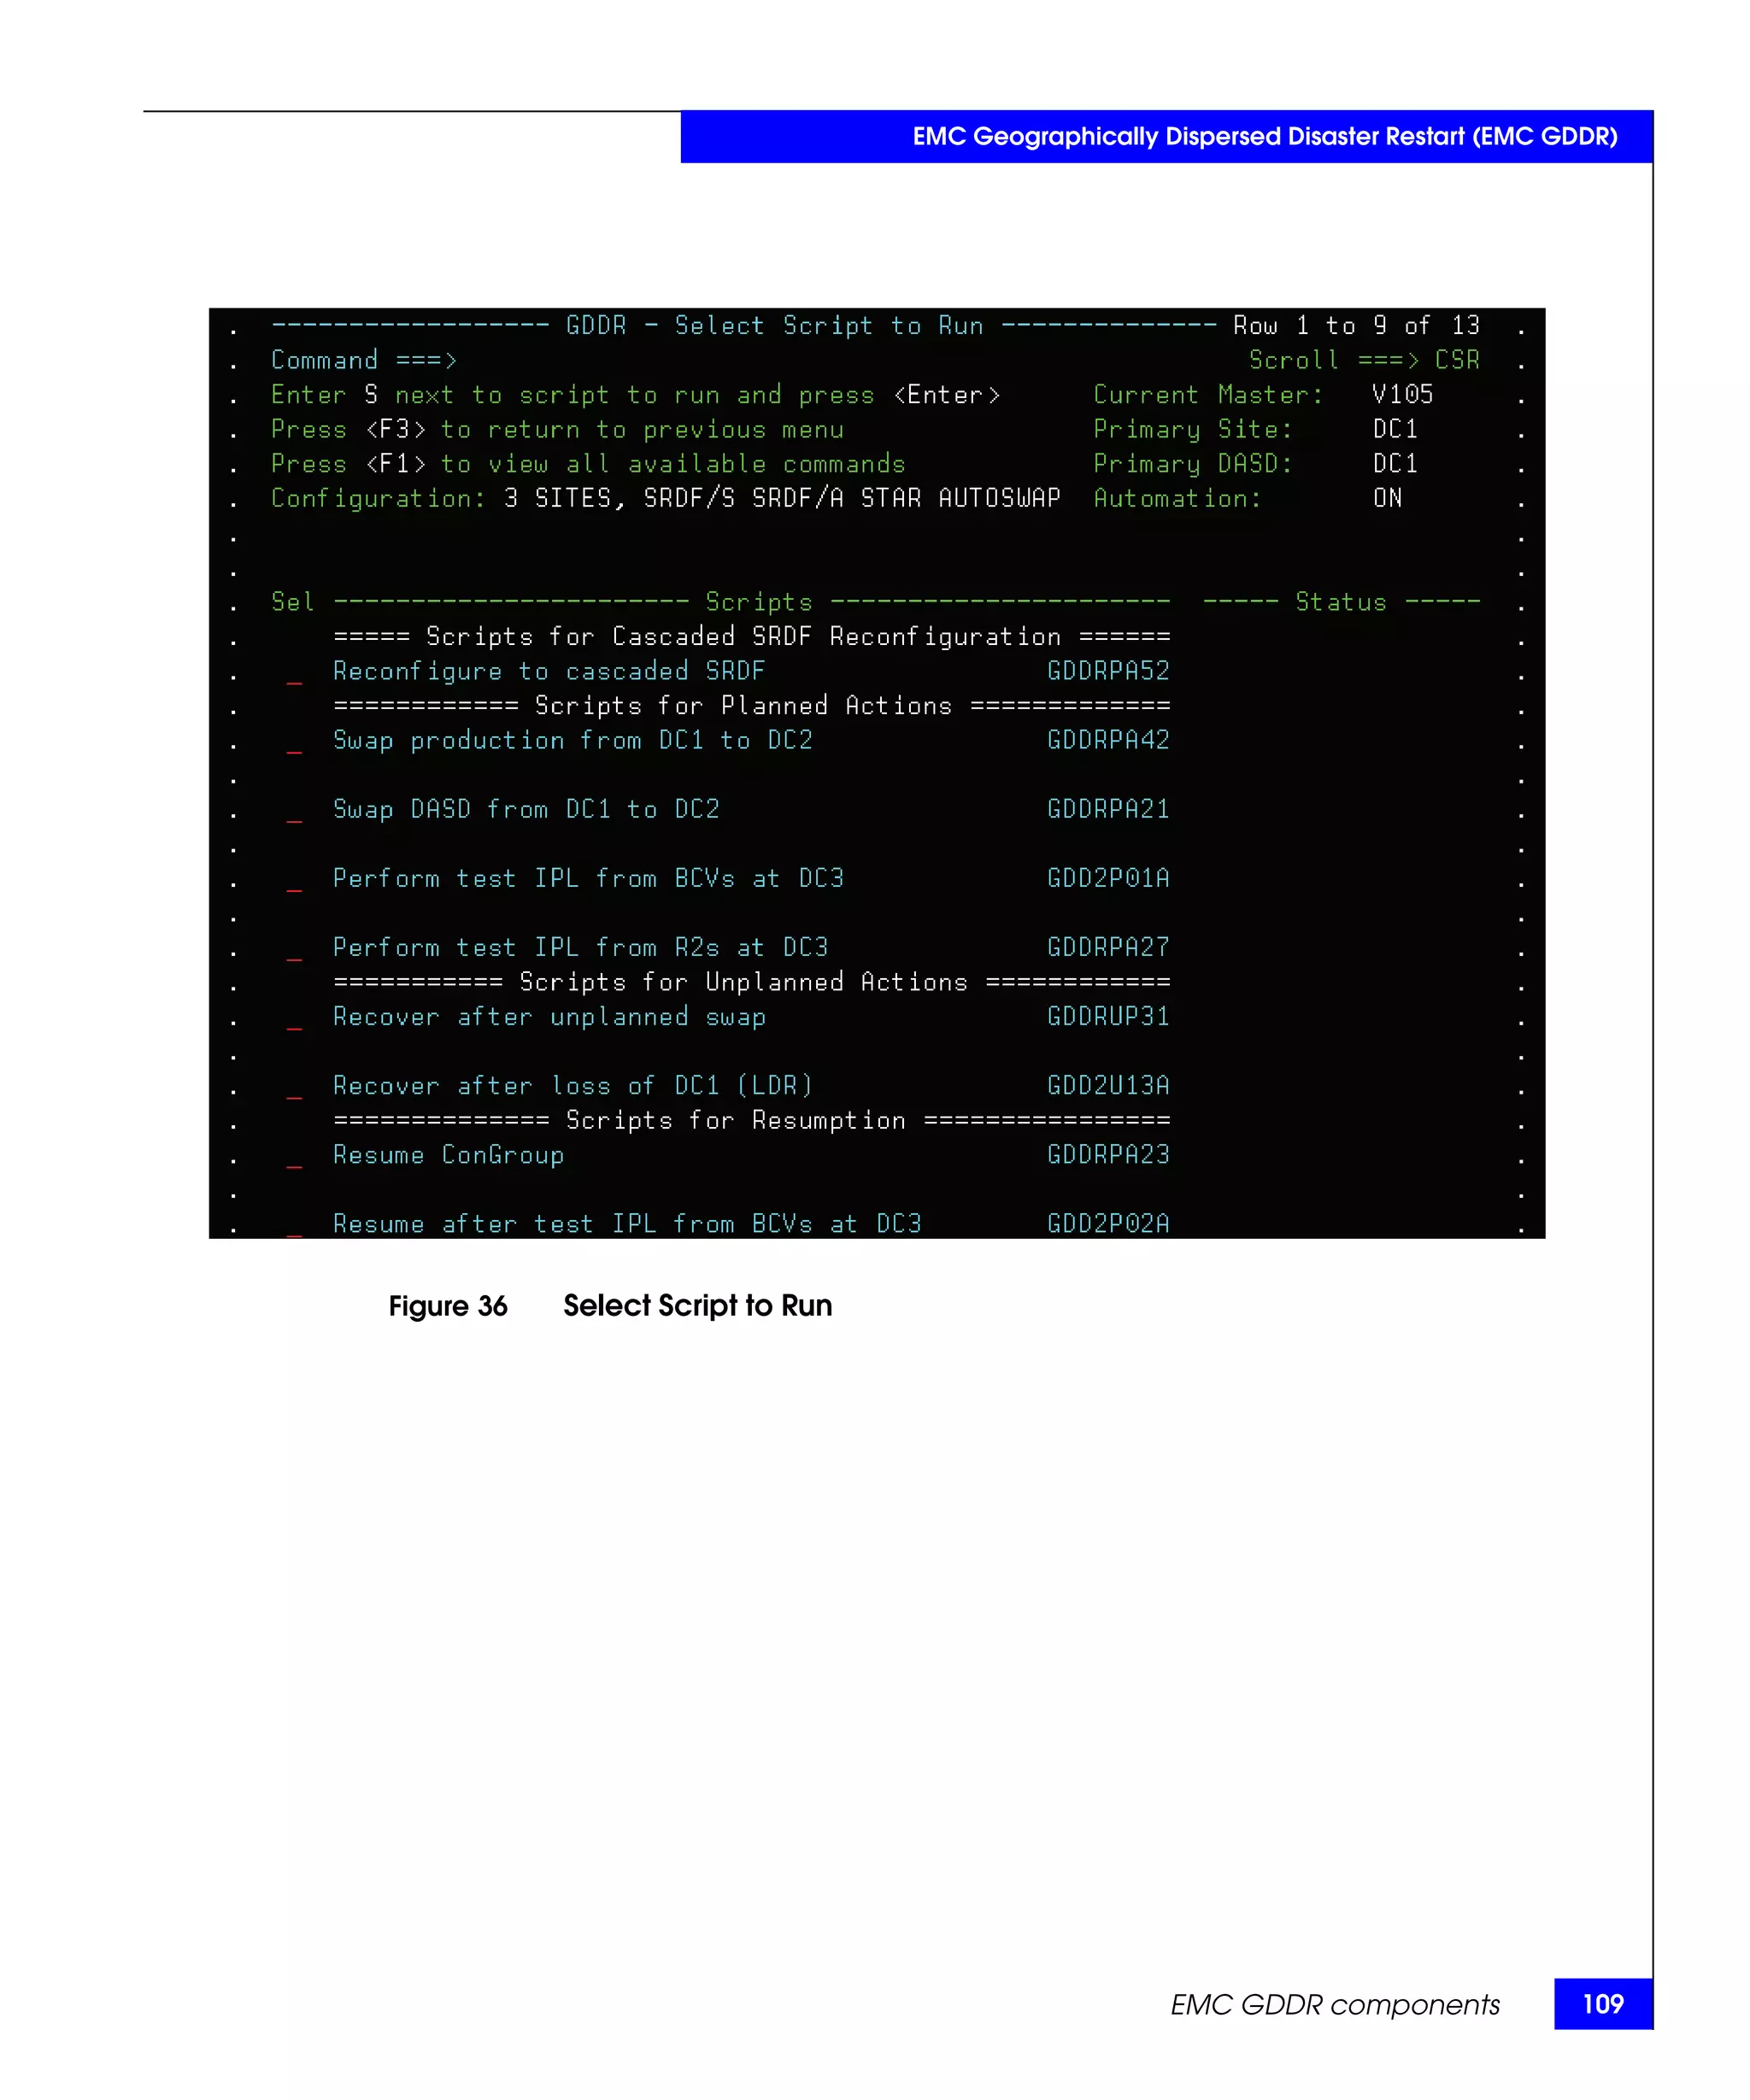Click script ID GDDRPA52

[1108, 671]
